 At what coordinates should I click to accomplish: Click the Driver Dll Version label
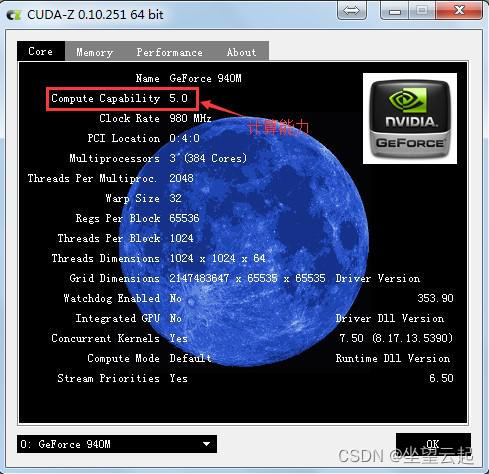[x=390, y=318]
